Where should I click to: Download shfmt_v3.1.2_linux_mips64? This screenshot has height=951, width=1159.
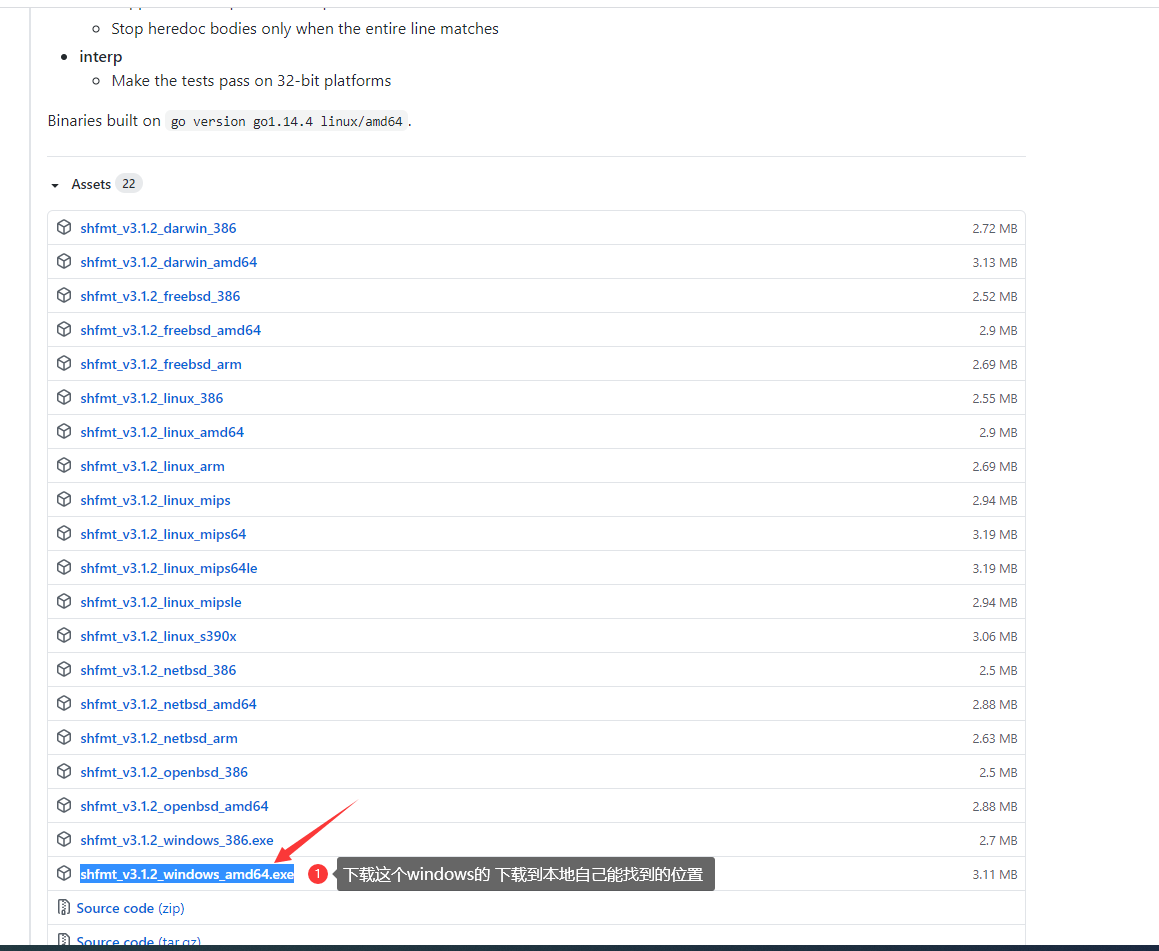[163, 534]
